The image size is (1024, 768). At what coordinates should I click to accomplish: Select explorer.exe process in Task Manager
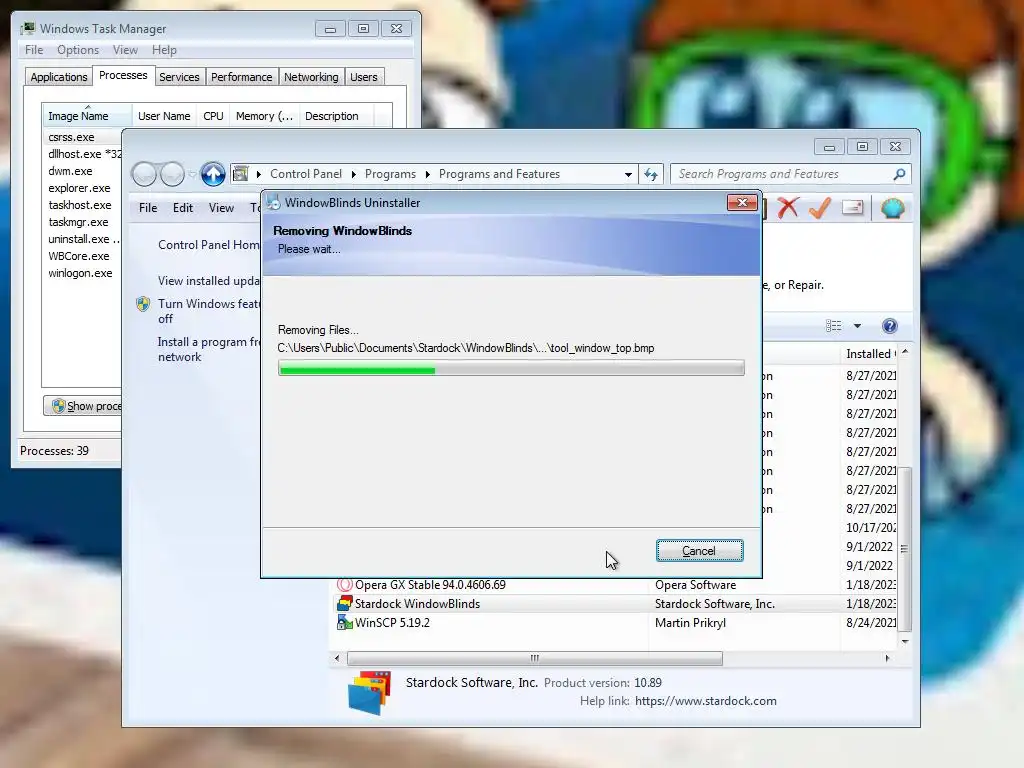[79, 188]
